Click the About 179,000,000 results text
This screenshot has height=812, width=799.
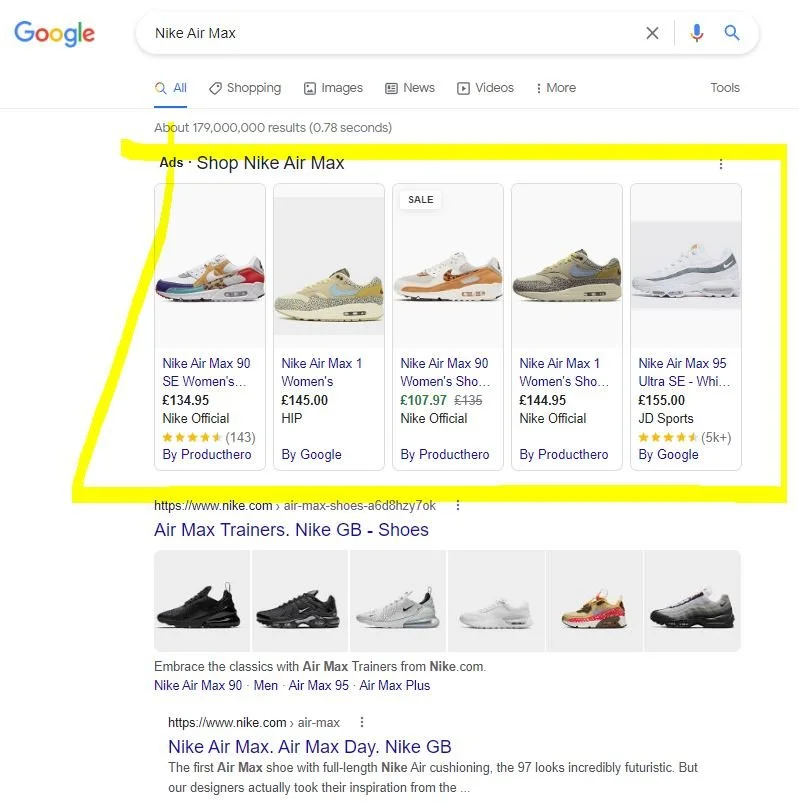point(273,127)
